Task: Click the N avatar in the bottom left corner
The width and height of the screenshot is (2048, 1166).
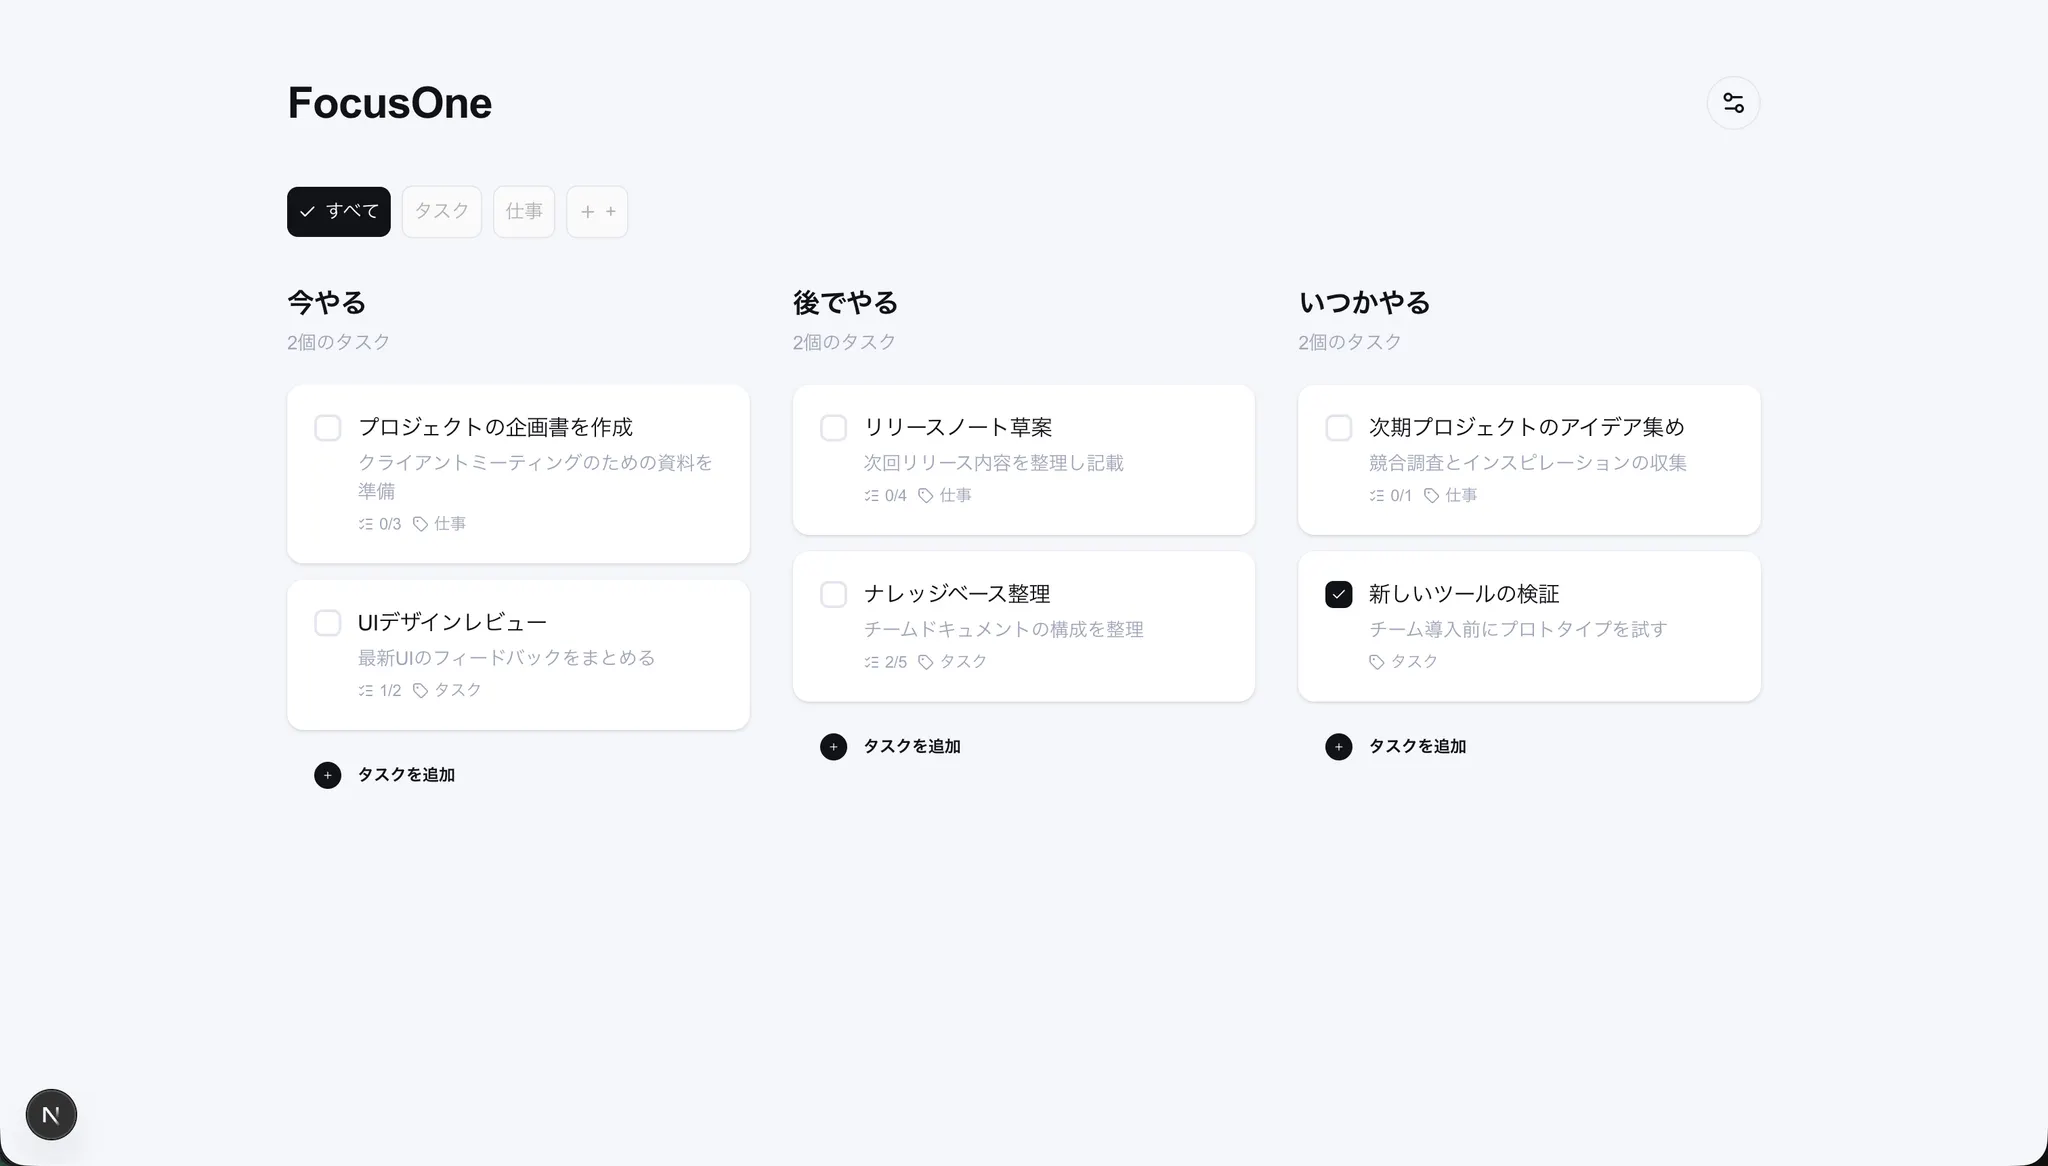Action: (x=51, y=1114)
